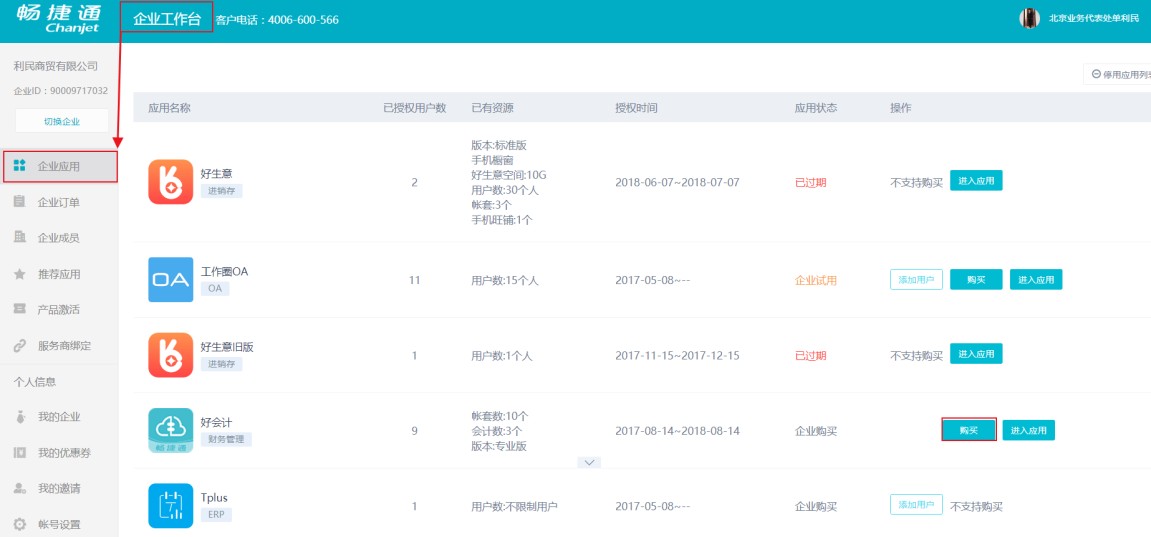
Task: Click 添加用户 for 工作圈OA
Action: [916, 280]
